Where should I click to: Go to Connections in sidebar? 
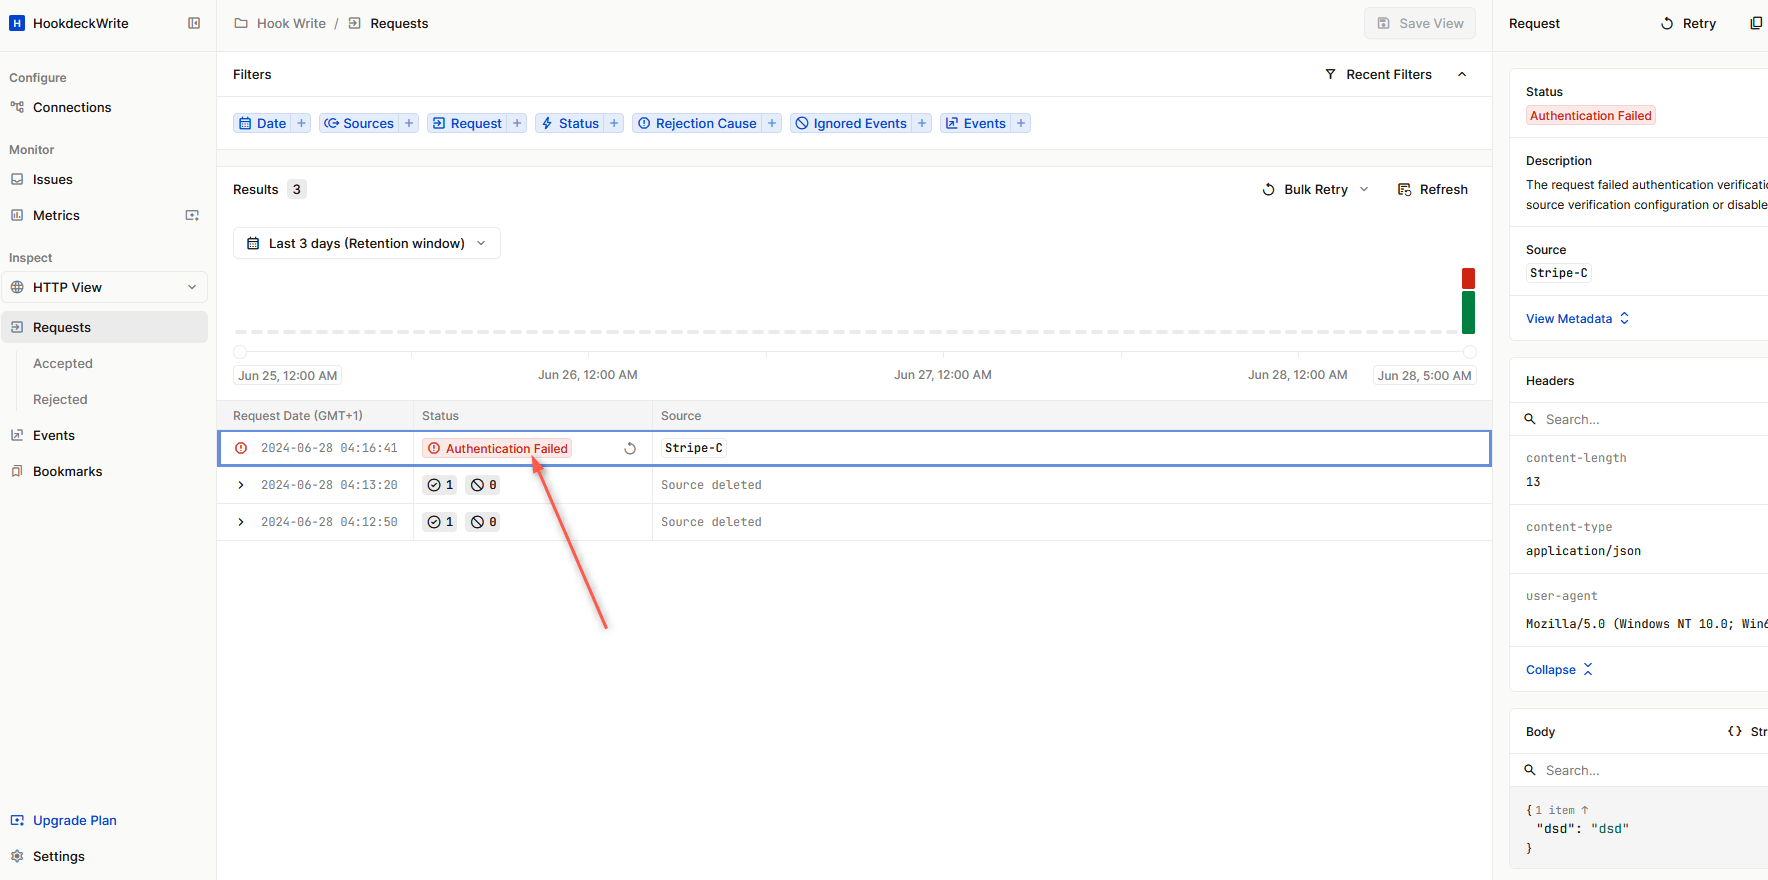(x=72, y=107)
